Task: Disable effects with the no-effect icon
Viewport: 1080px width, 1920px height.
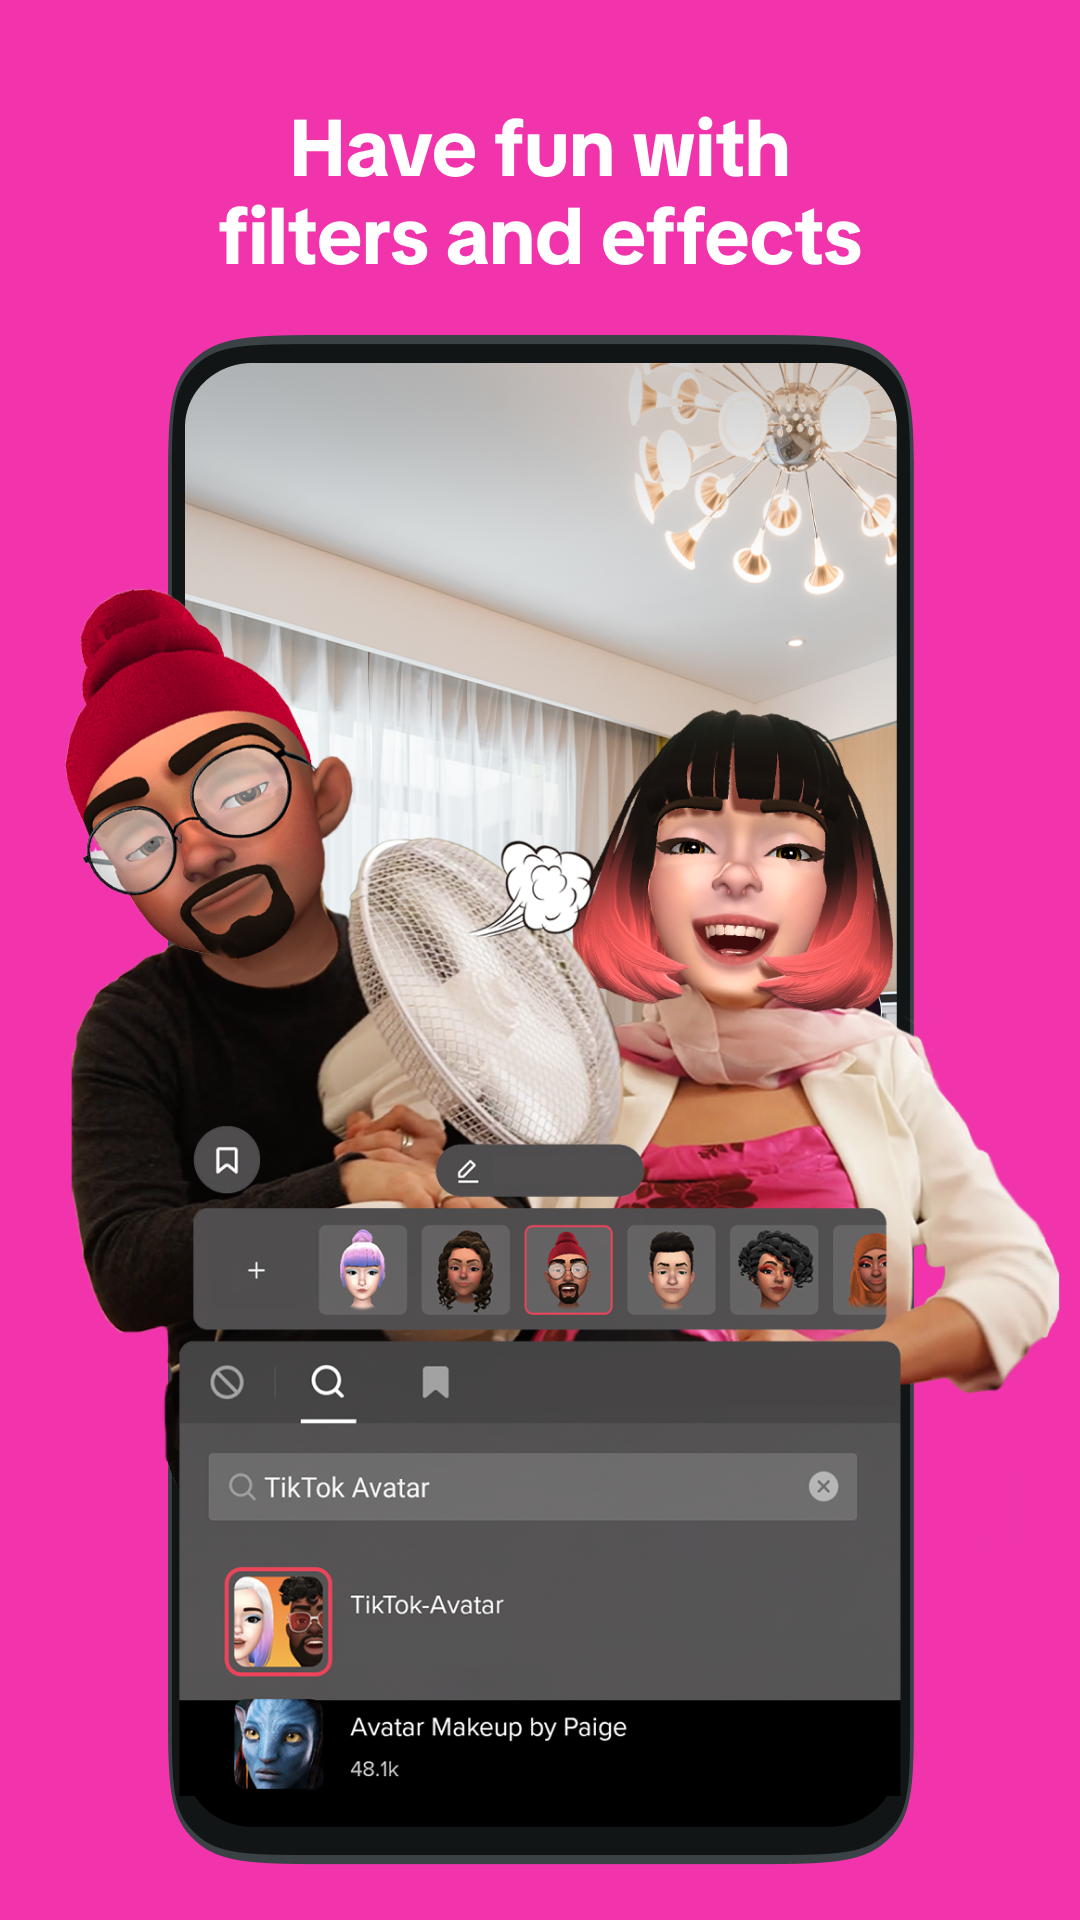Action: click(227, 1383)
